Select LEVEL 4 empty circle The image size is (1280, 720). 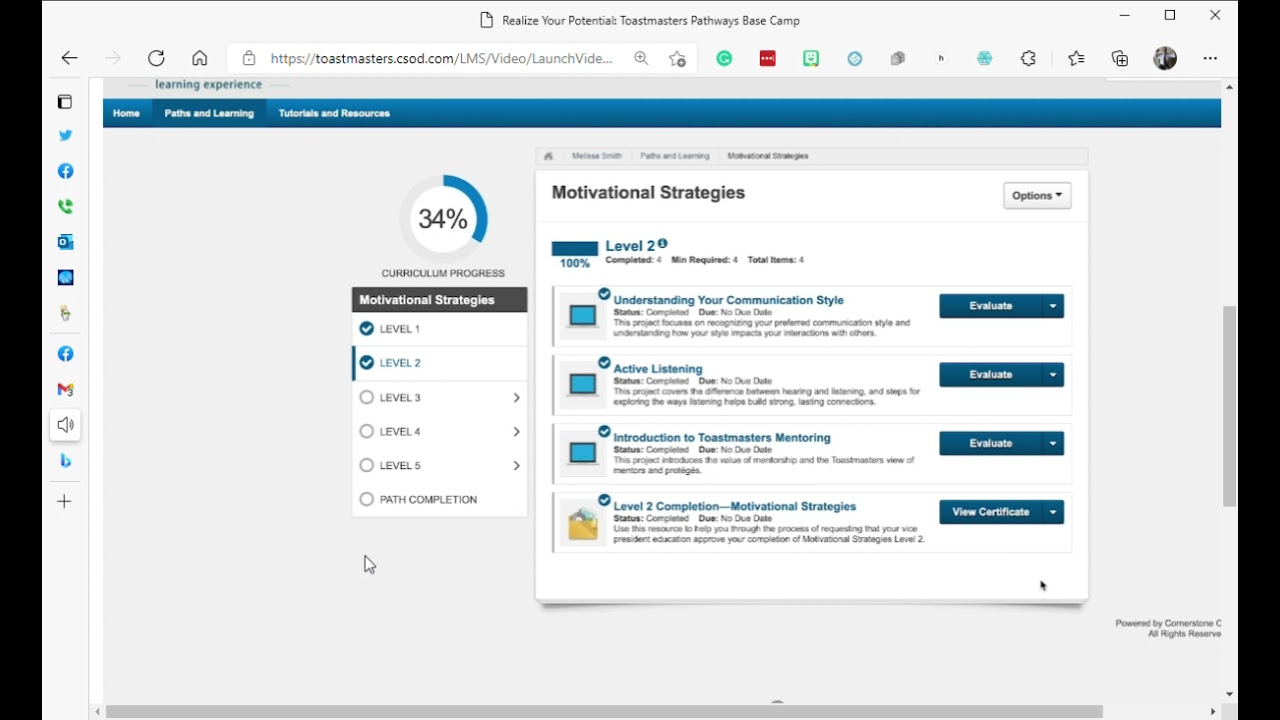366,431
